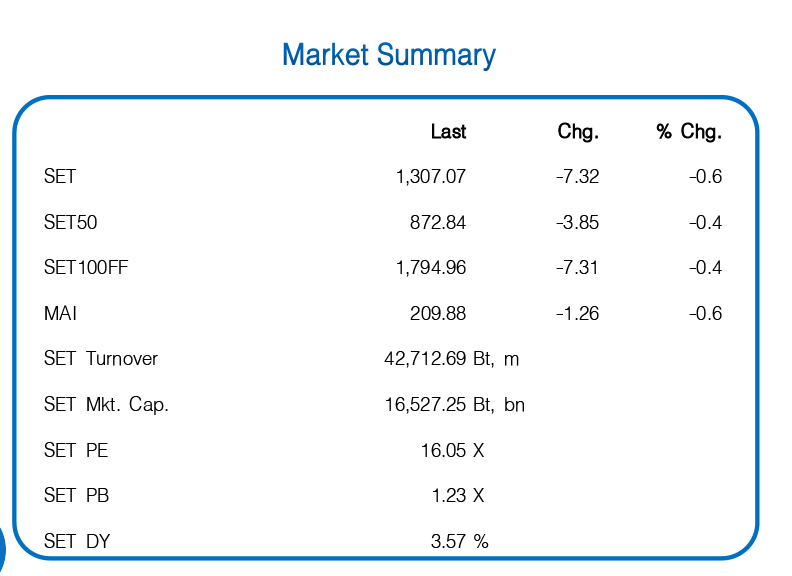Select the SET100FF row label
Viewport: 792px width, 576px height.
(87, 268)
